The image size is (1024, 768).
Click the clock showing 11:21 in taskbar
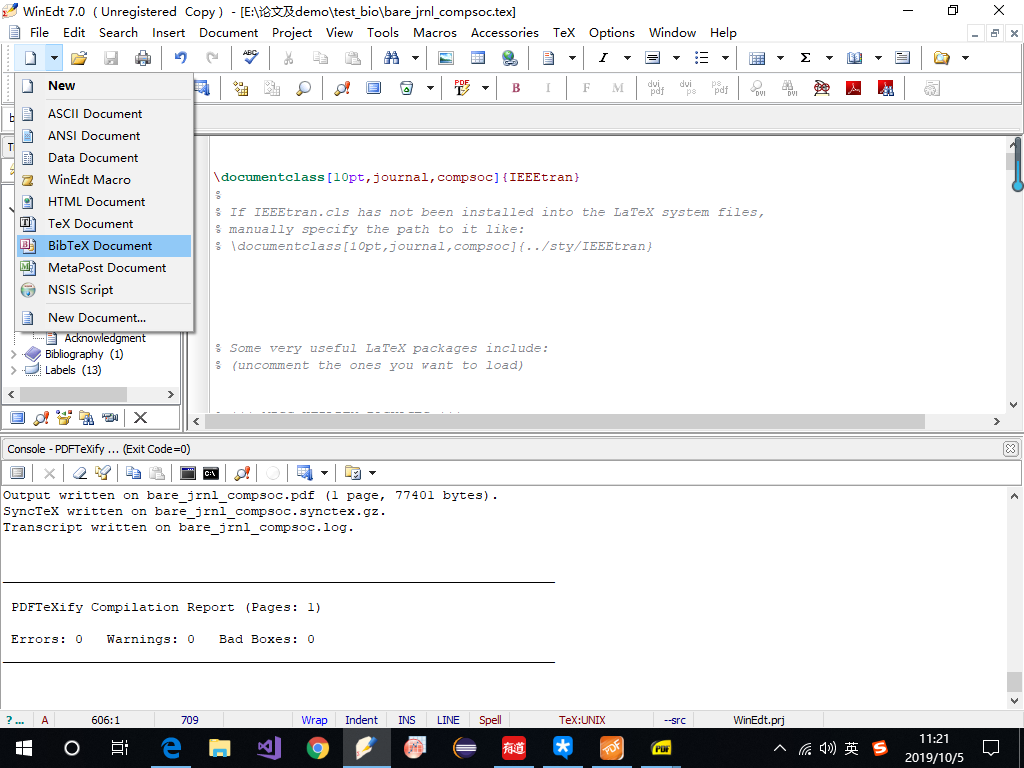934,739
